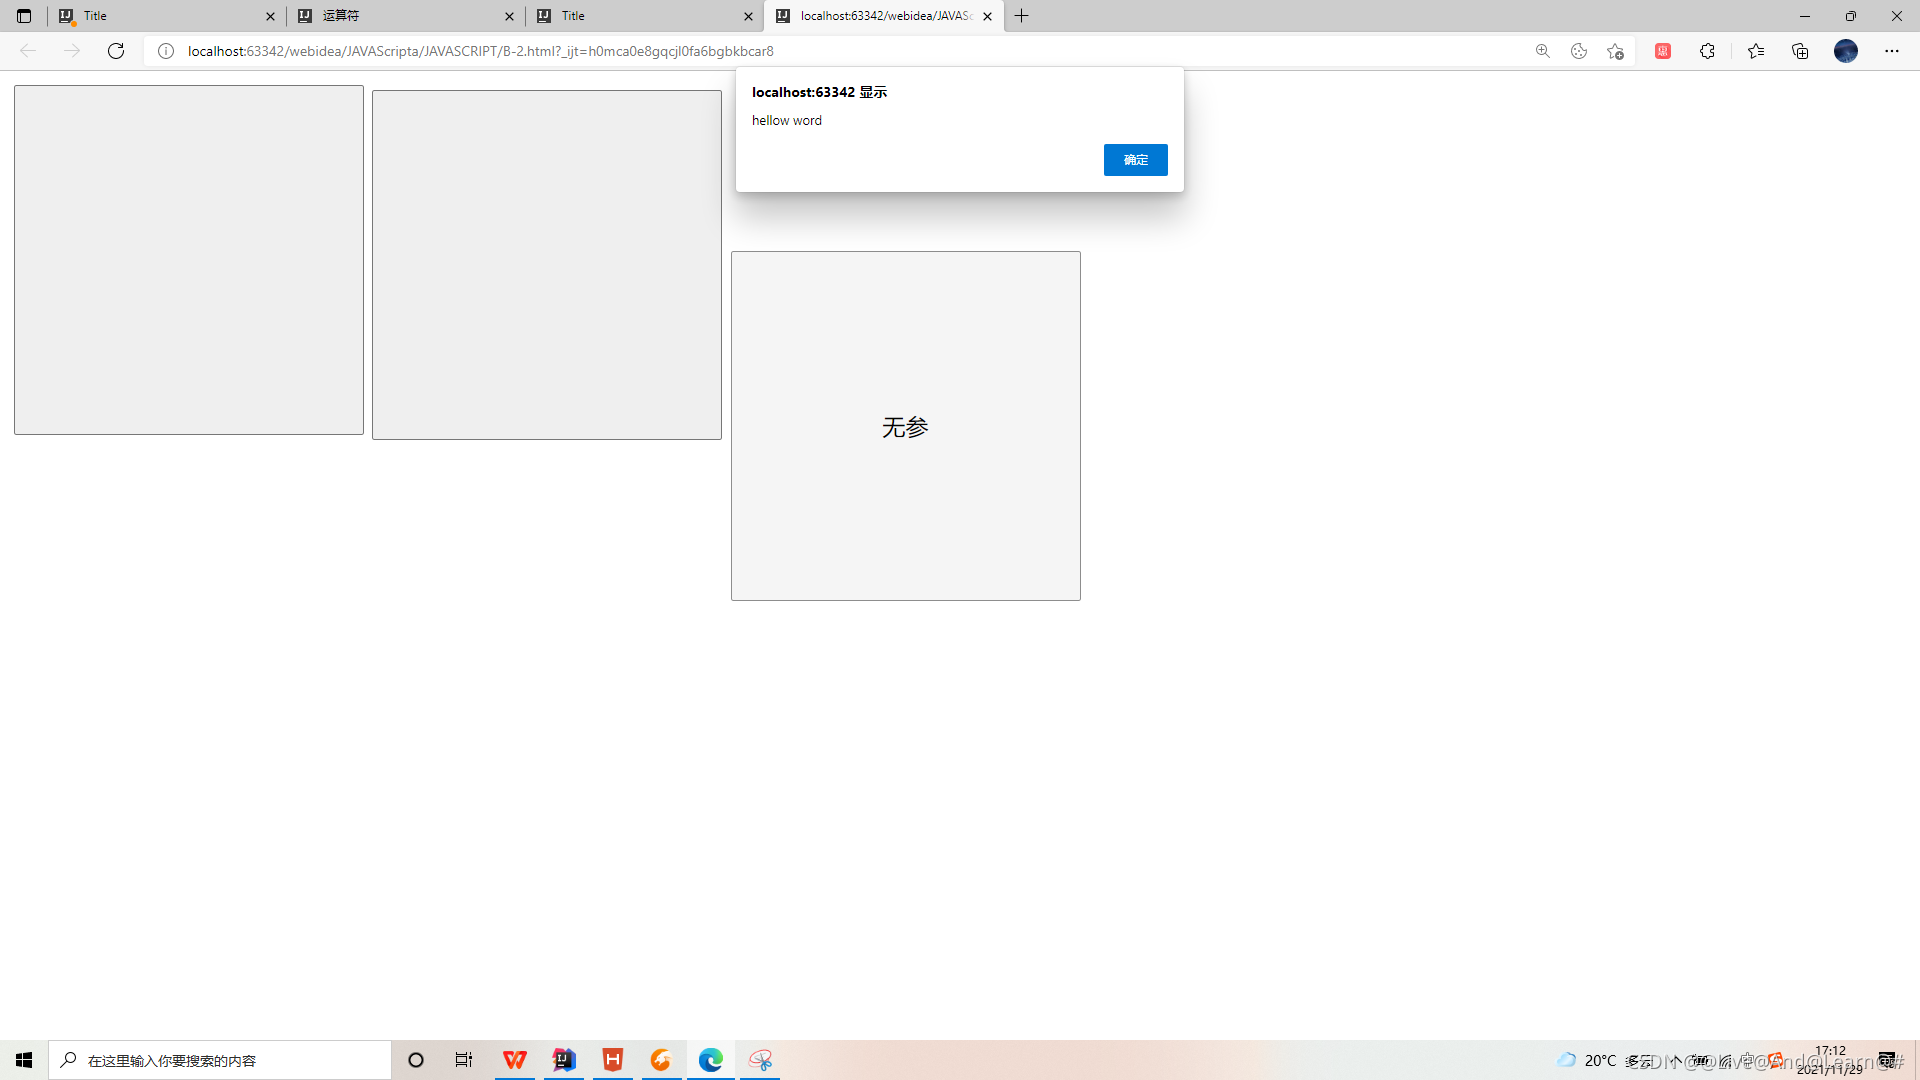Click the address bar URL
The image size is (1920, 1080).
[x=481, y=51]
